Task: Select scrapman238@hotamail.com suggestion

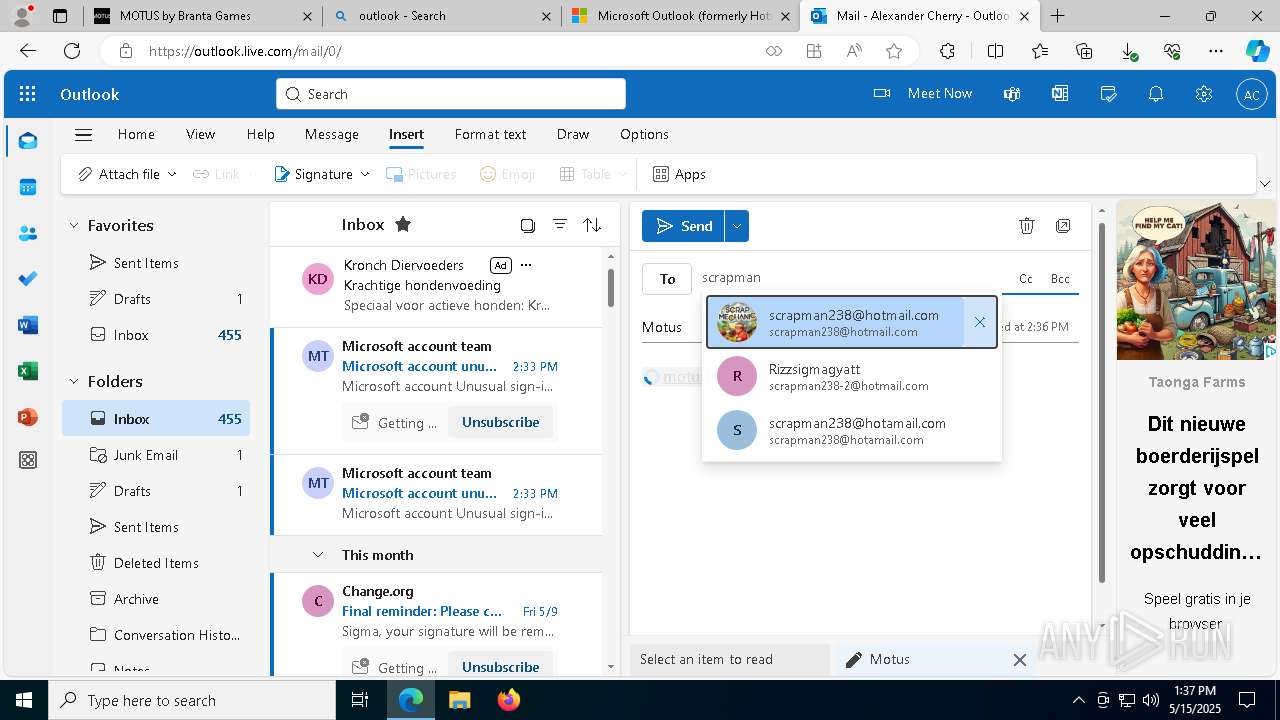Action: click(852, 431)
